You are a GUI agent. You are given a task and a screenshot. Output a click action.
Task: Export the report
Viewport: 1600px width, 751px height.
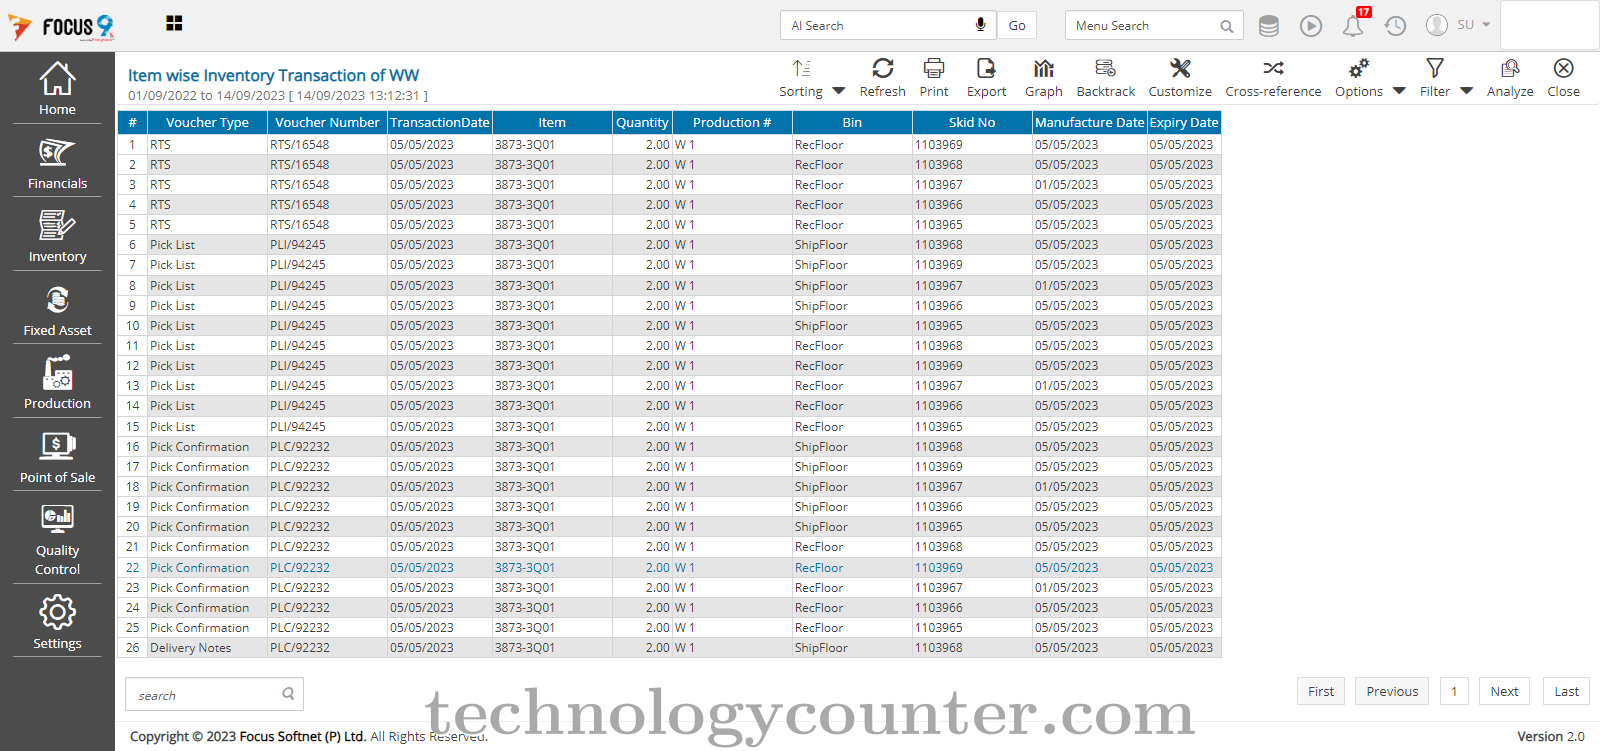986,77
